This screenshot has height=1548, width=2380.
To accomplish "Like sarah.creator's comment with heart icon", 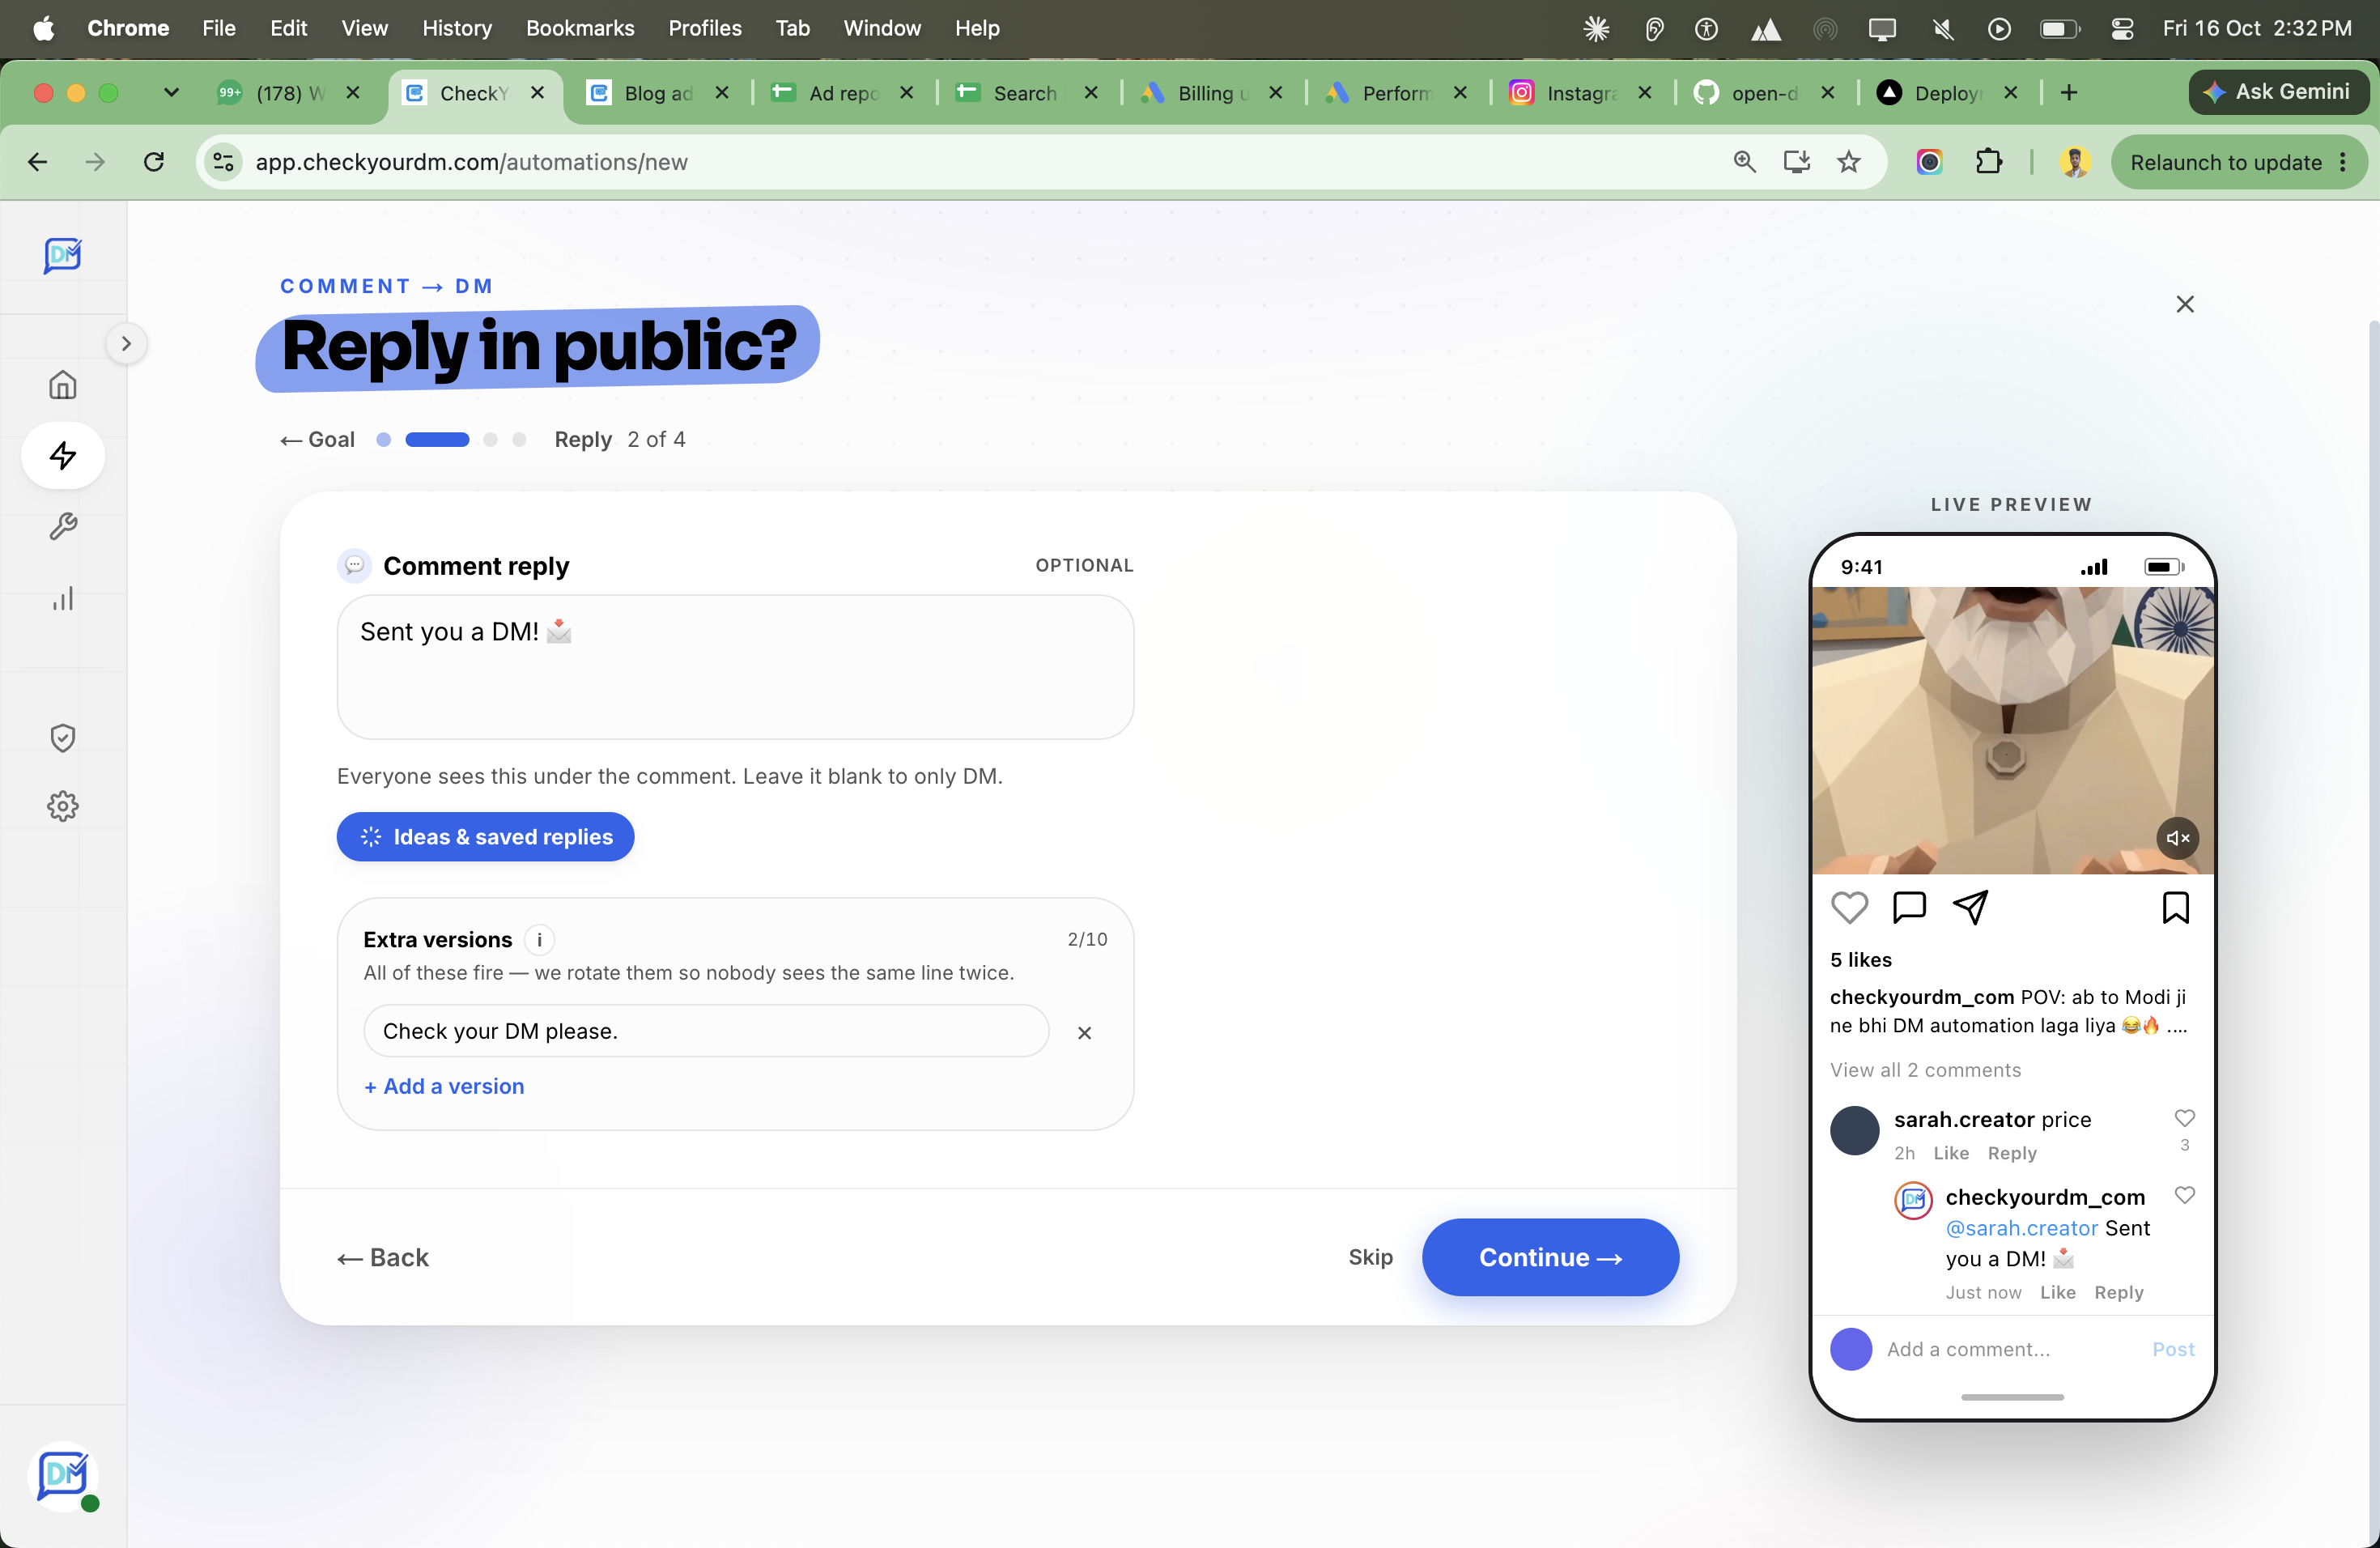I will point(2185,1118).
